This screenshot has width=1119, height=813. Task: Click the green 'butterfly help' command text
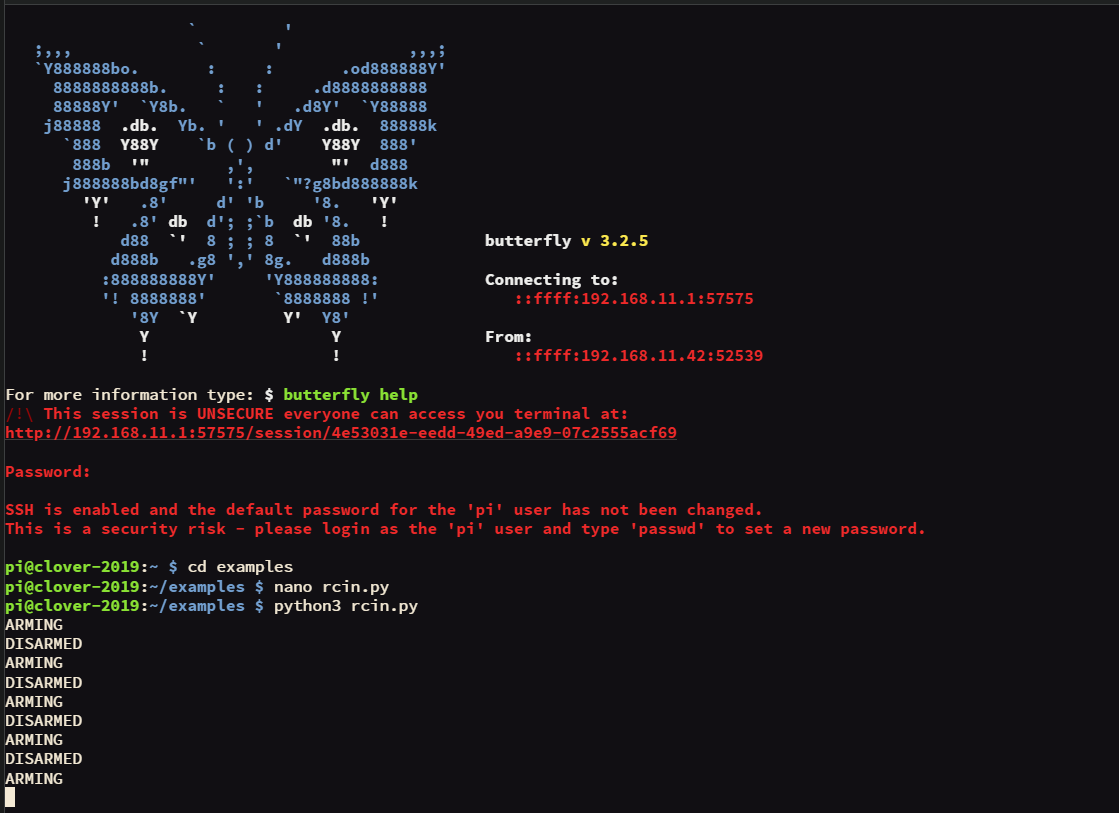tap(350, 395)
